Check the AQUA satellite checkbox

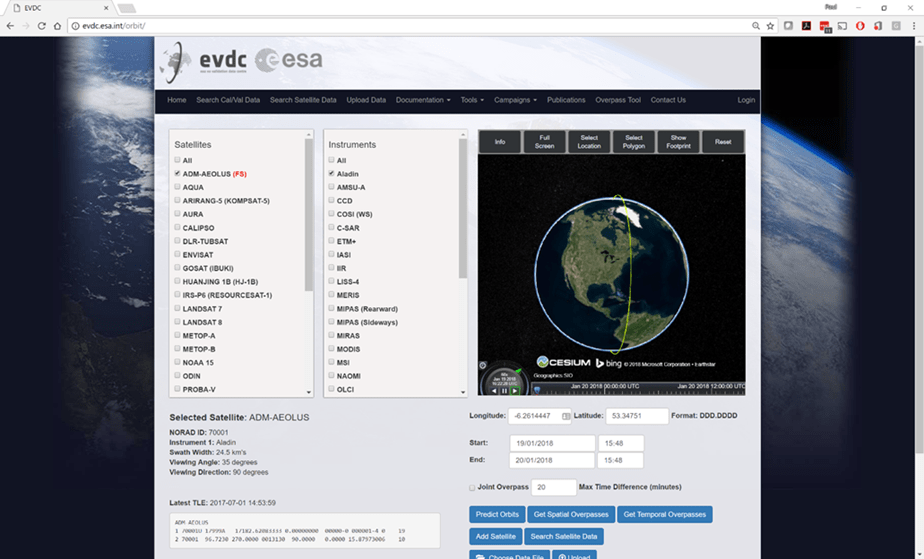[177, 187]
